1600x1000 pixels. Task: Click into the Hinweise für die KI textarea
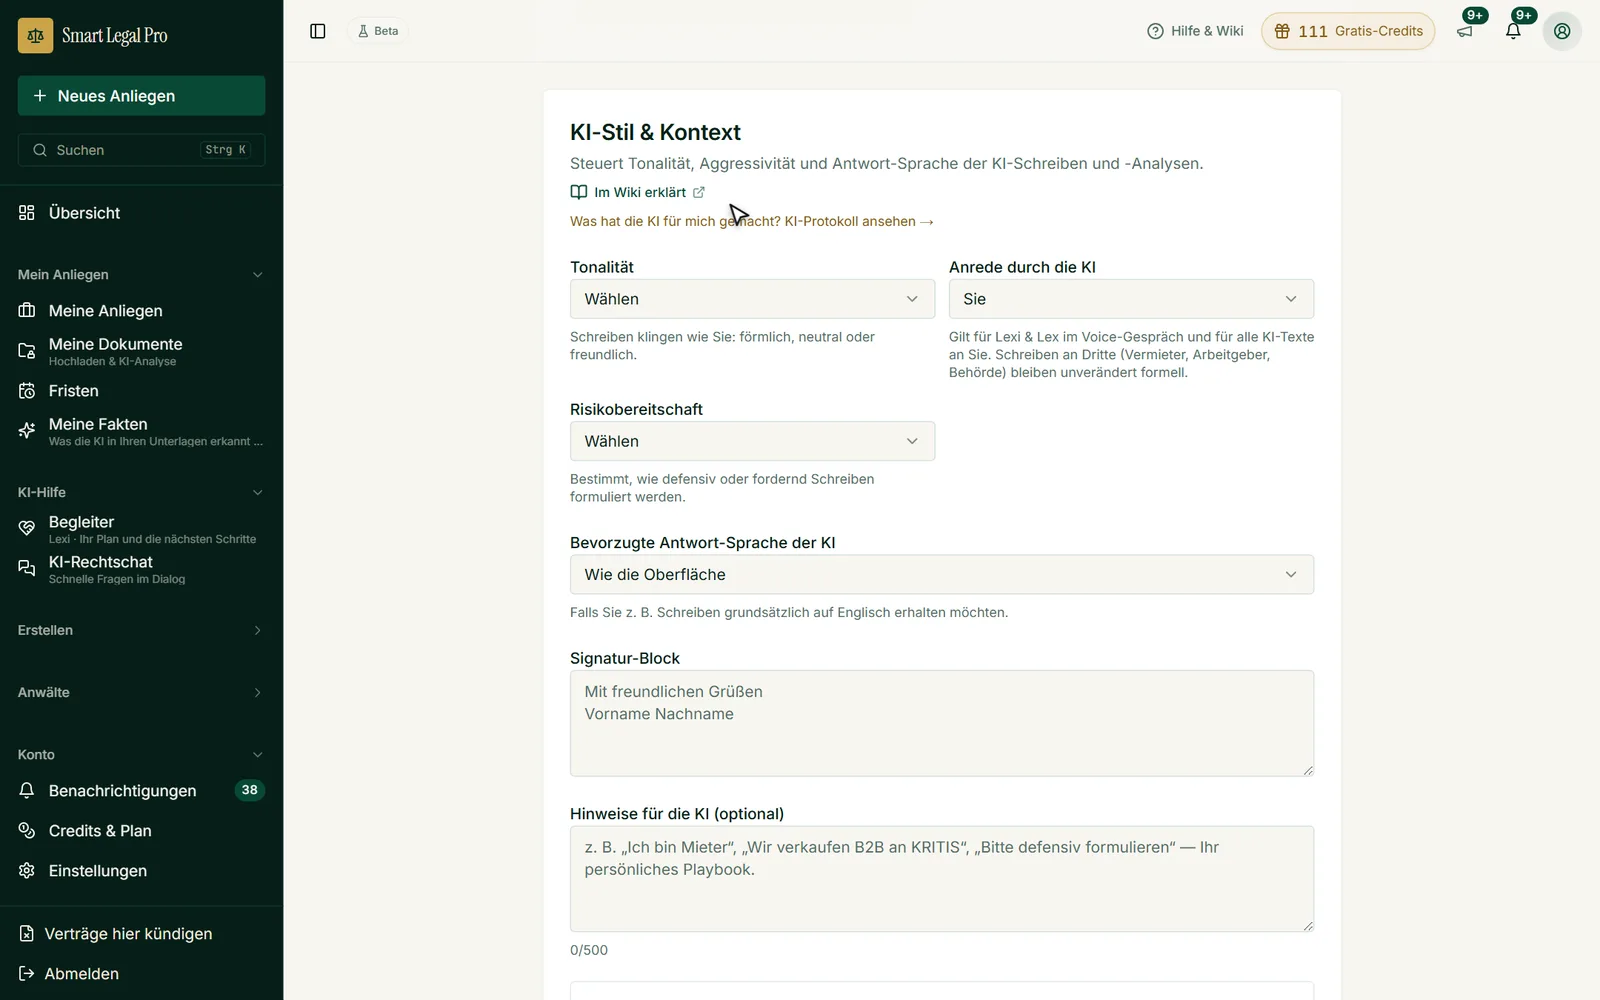coord(942,879)
